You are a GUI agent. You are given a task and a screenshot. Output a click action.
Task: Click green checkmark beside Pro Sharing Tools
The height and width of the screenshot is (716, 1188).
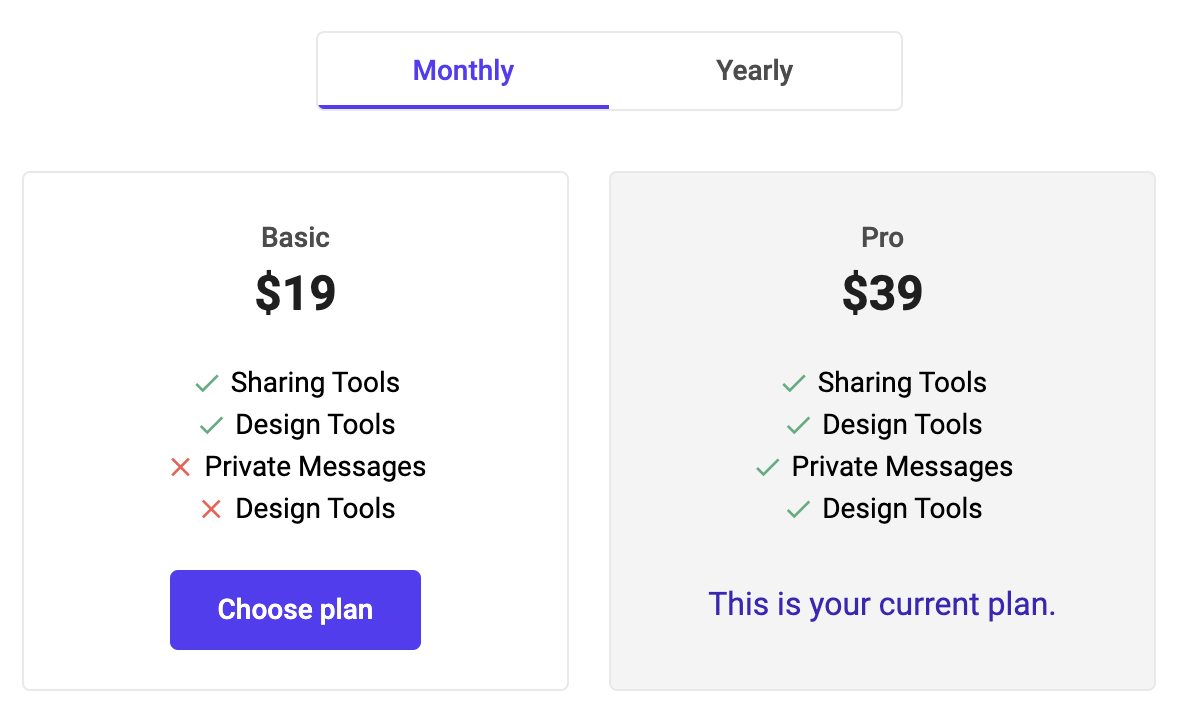[794, 383]
